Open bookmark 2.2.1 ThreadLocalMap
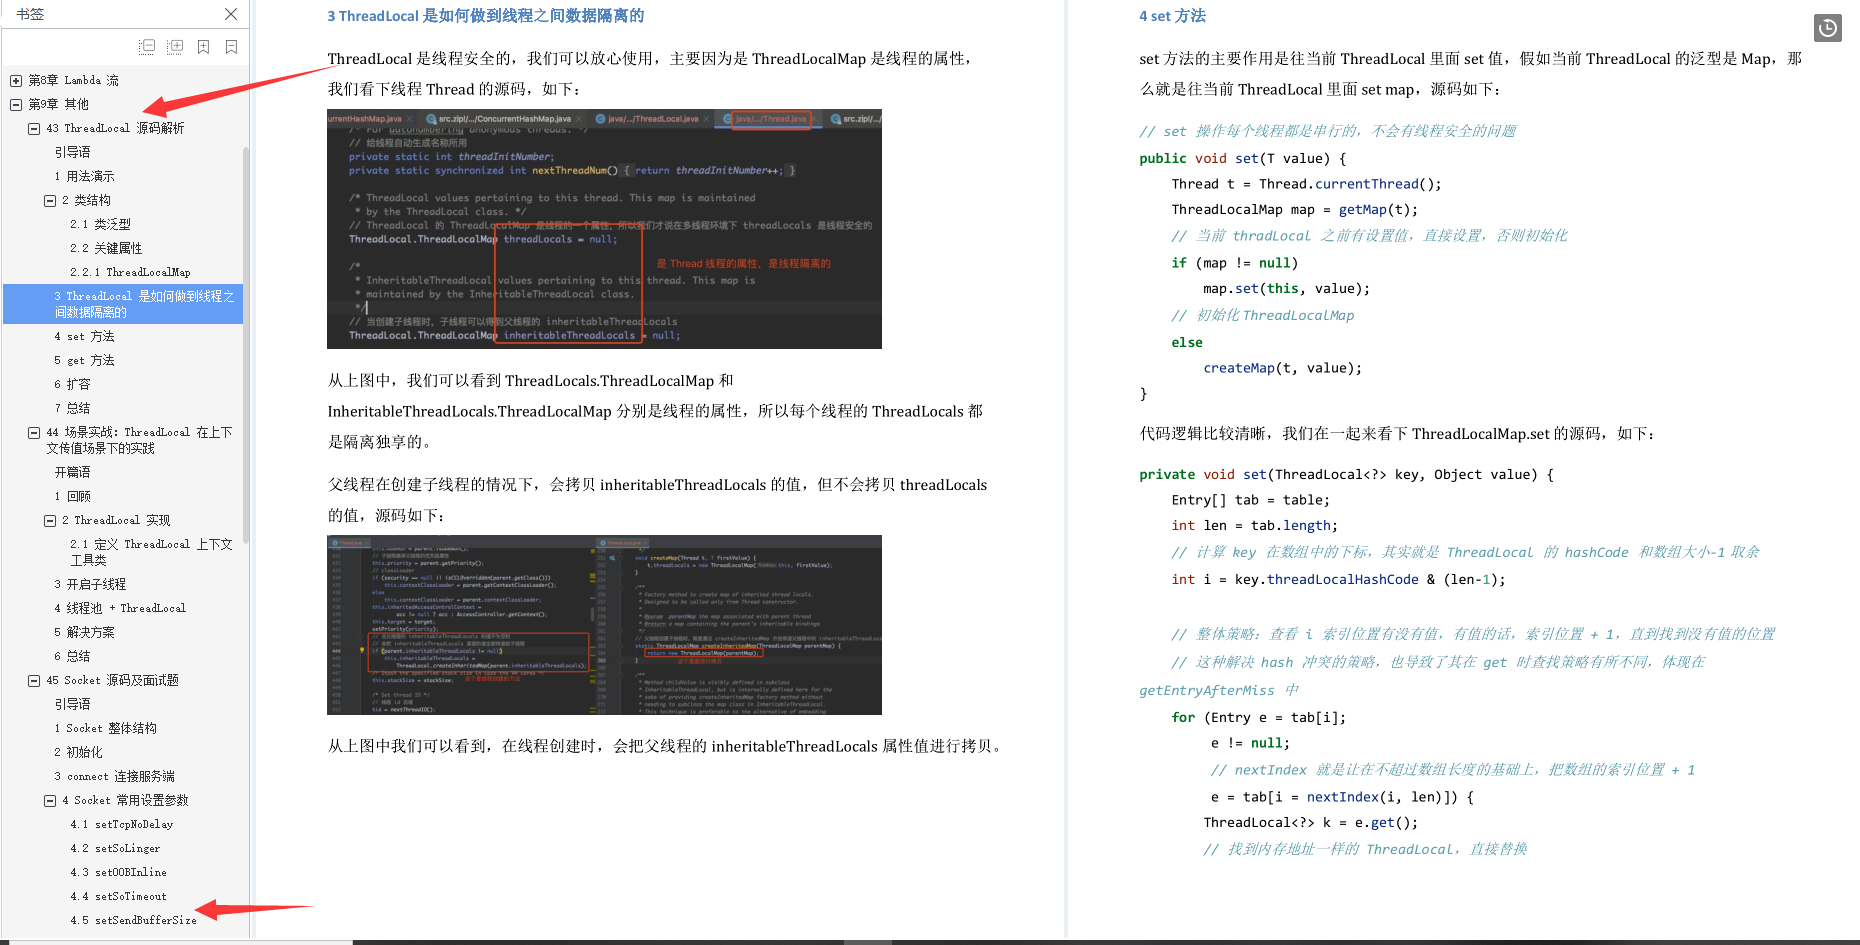The height and width of the screenshot is (945, 1860). [x=130, y=272]
